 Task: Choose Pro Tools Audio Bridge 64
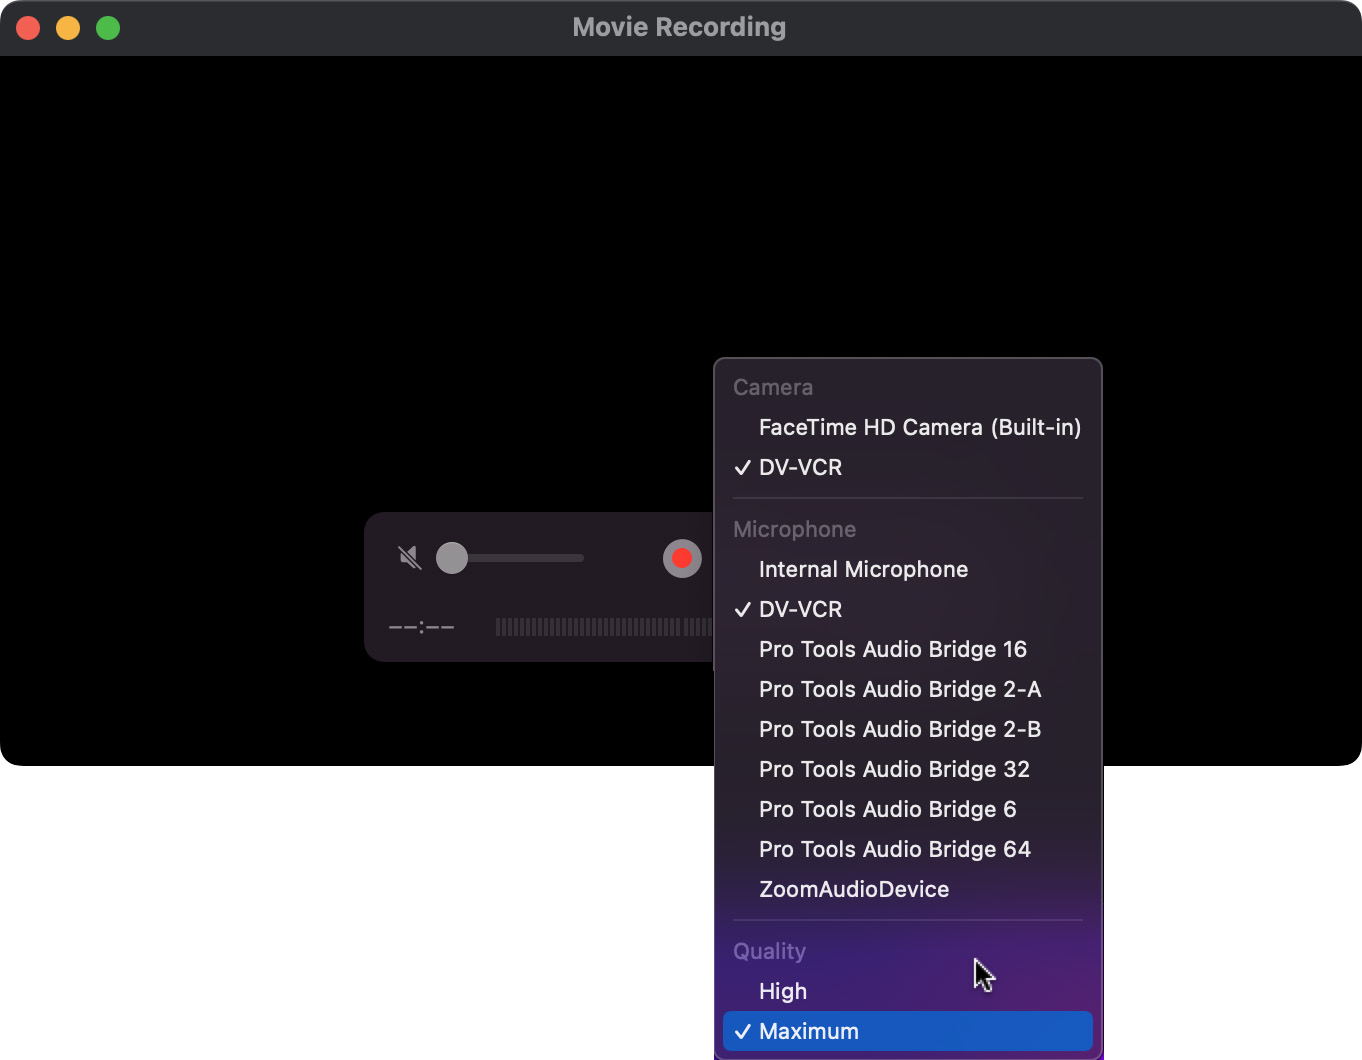[894, 850]
